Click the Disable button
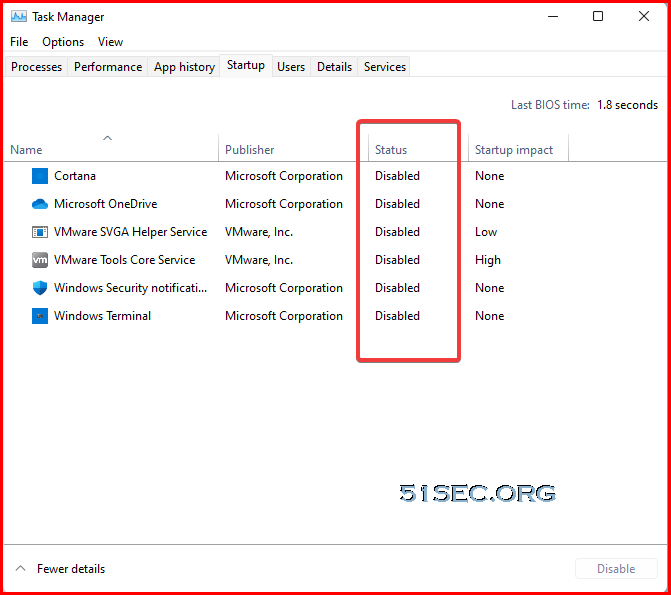 [x=616, y=568]
